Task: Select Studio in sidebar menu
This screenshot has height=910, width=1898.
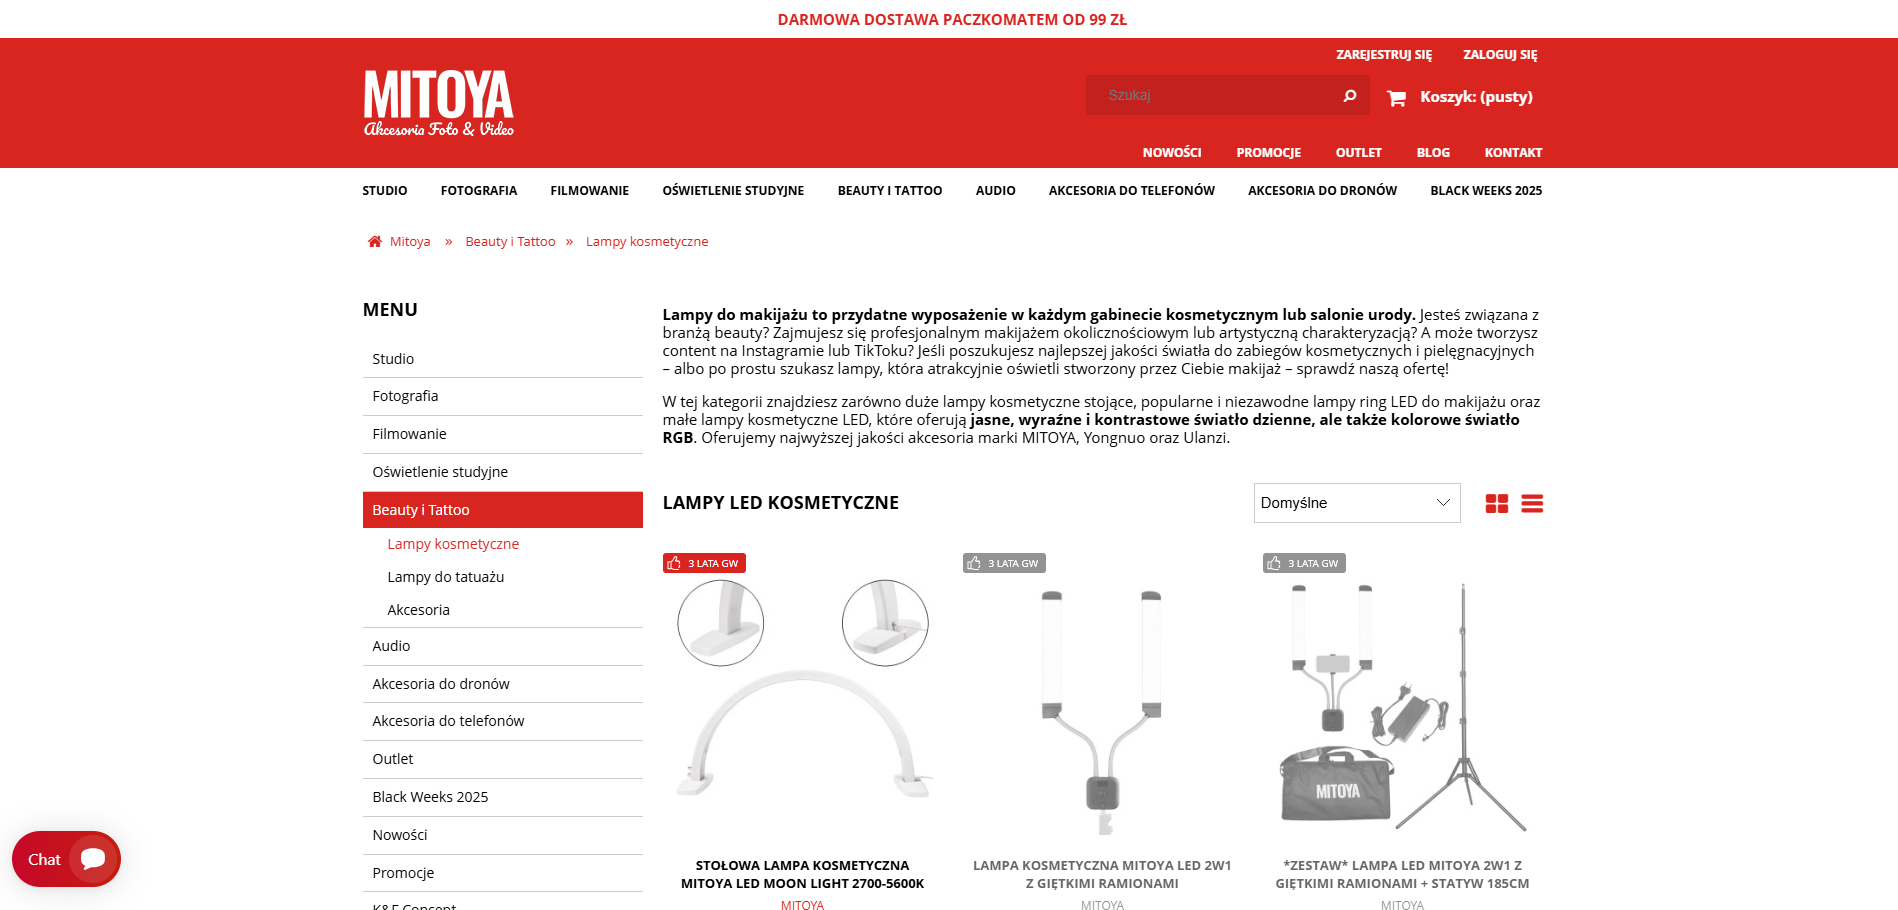Action: coord(503,359)
